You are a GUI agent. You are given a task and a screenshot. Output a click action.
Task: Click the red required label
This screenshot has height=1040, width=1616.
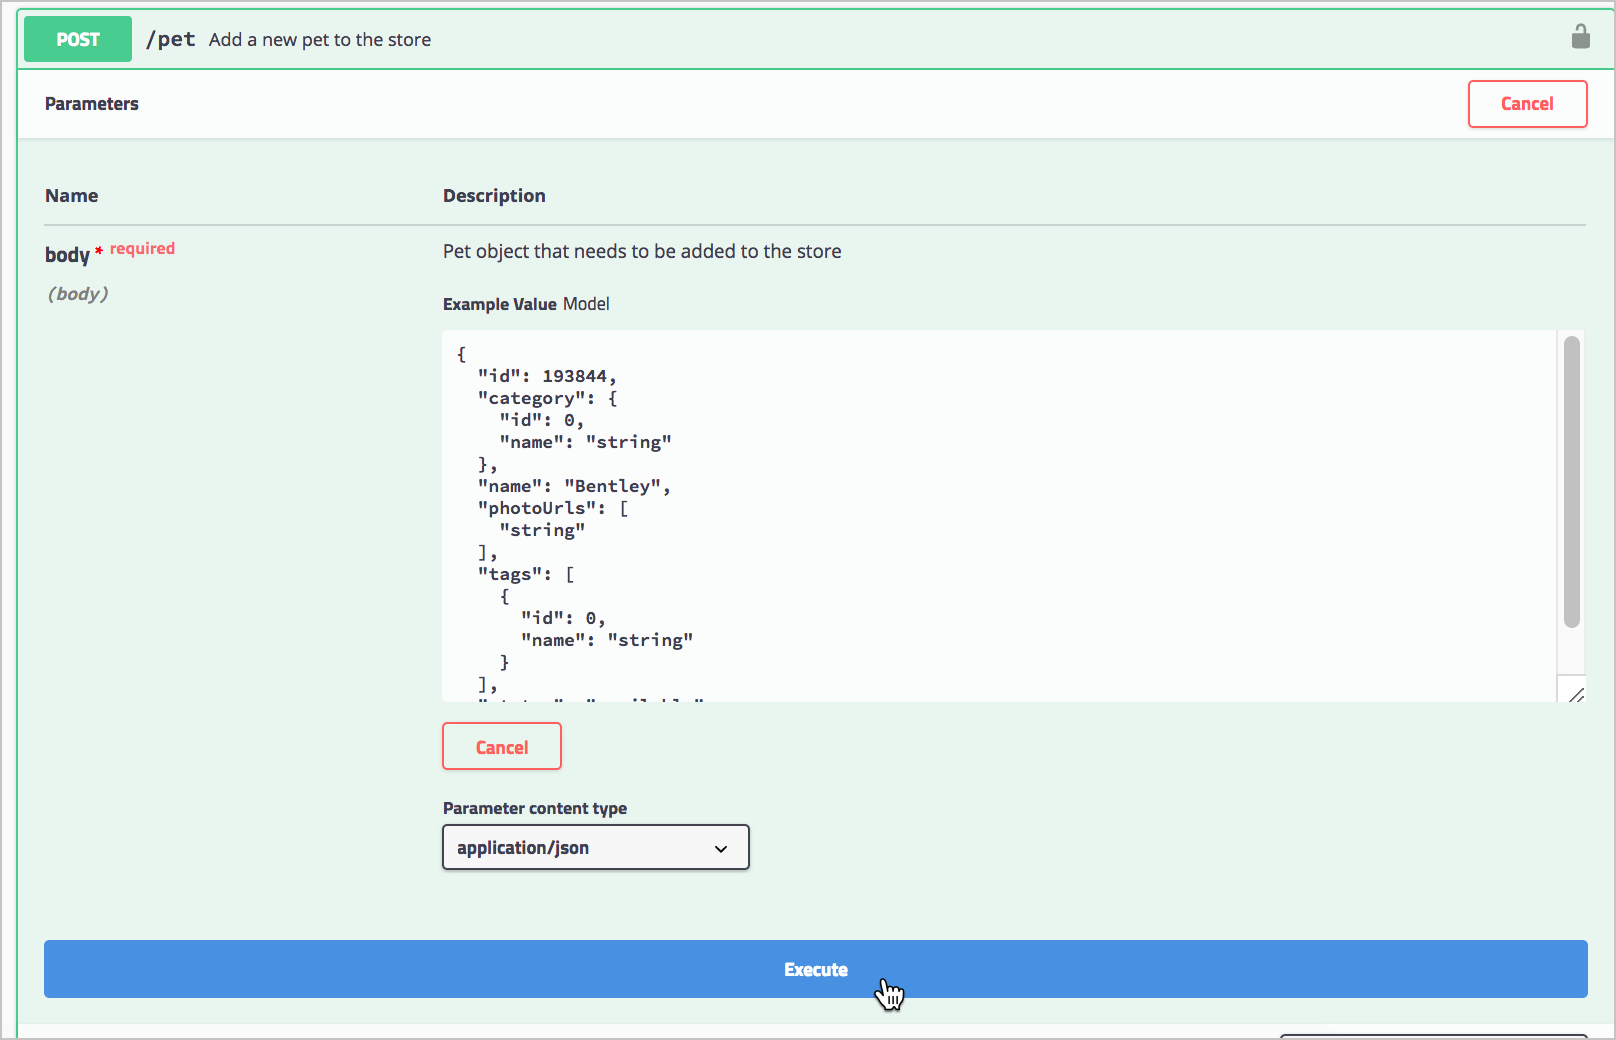tap(142, 249)
